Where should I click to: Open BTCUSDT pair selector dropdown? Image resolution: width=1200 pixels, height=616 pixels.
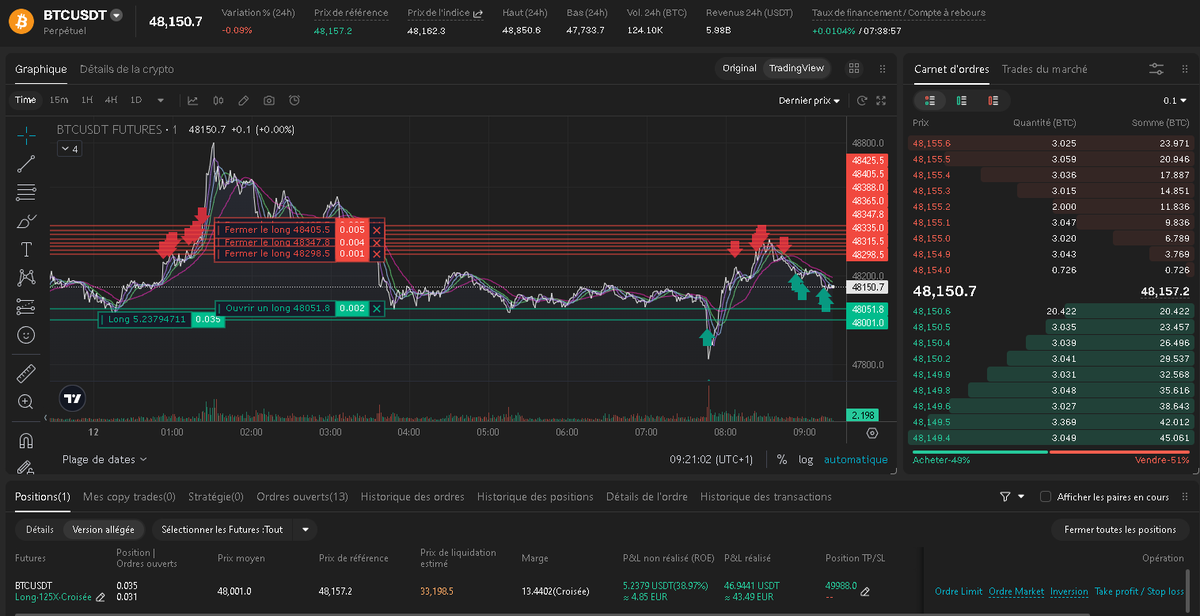pyautogui.click(x=117, y=16)
